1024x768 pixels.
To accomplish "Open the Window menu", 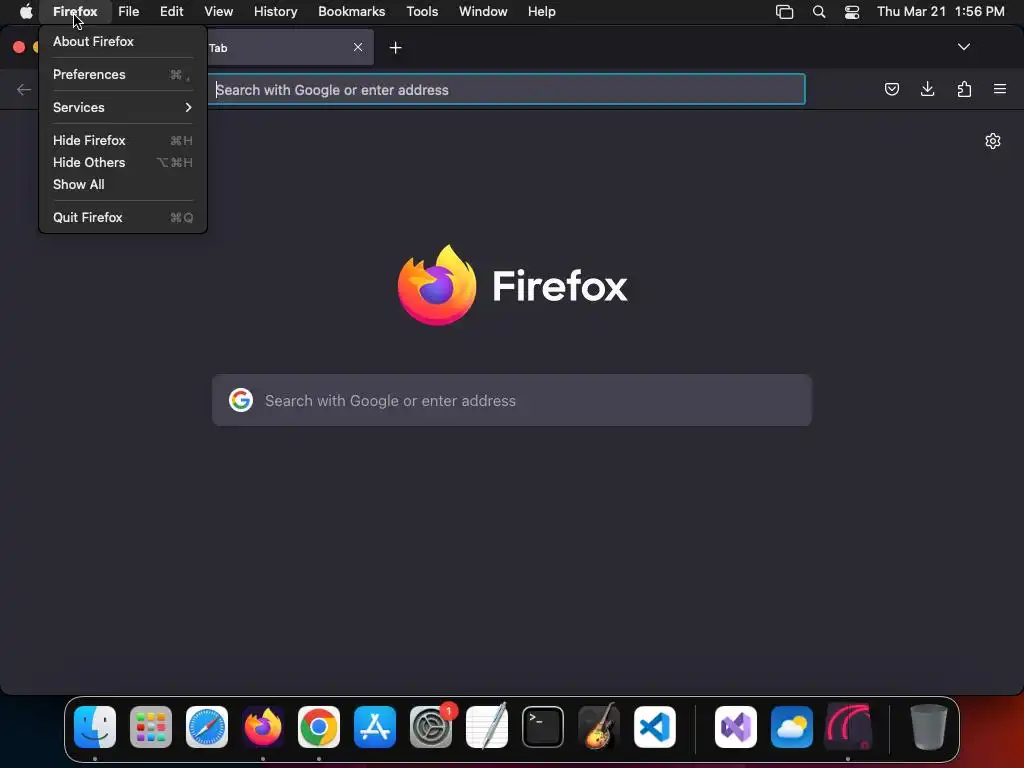I will pyautogui.click(x=483, y=12).
